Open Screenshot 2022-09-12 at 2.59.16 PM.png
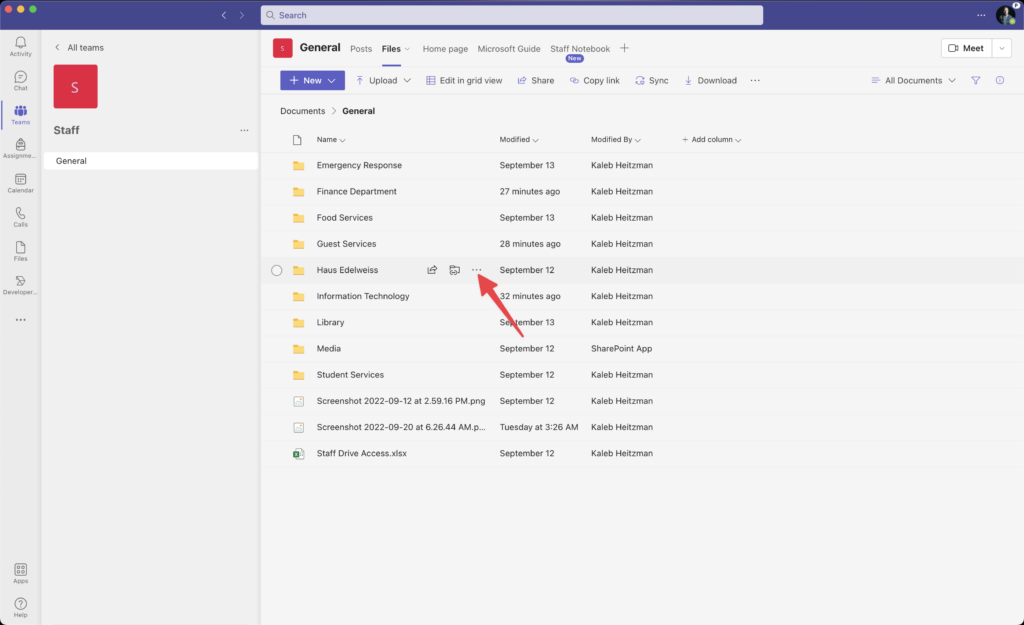This screenshot has height=625, width=1024. (x=401, y=401)
